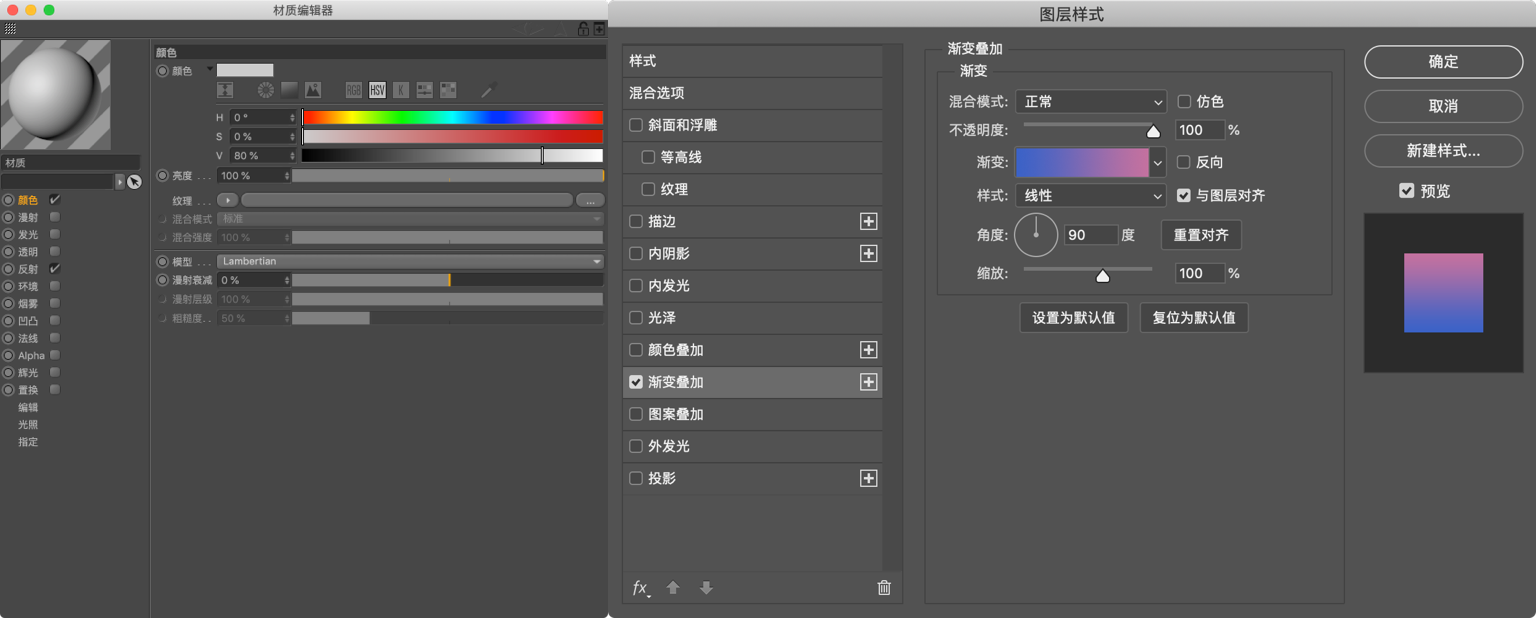1536x618 pixels.
Task: Click the 确定 button
Action: [1443, 62]
